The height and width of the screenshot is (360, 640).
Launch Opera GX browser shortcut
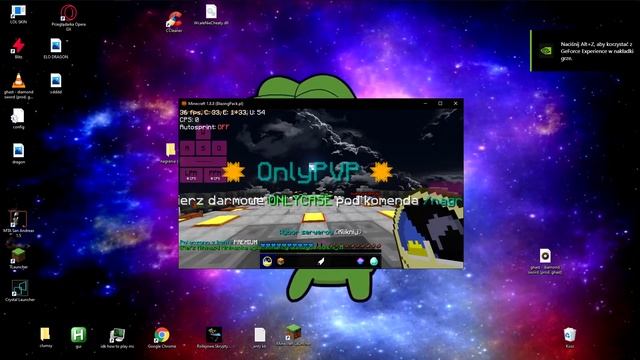(68, 17)
